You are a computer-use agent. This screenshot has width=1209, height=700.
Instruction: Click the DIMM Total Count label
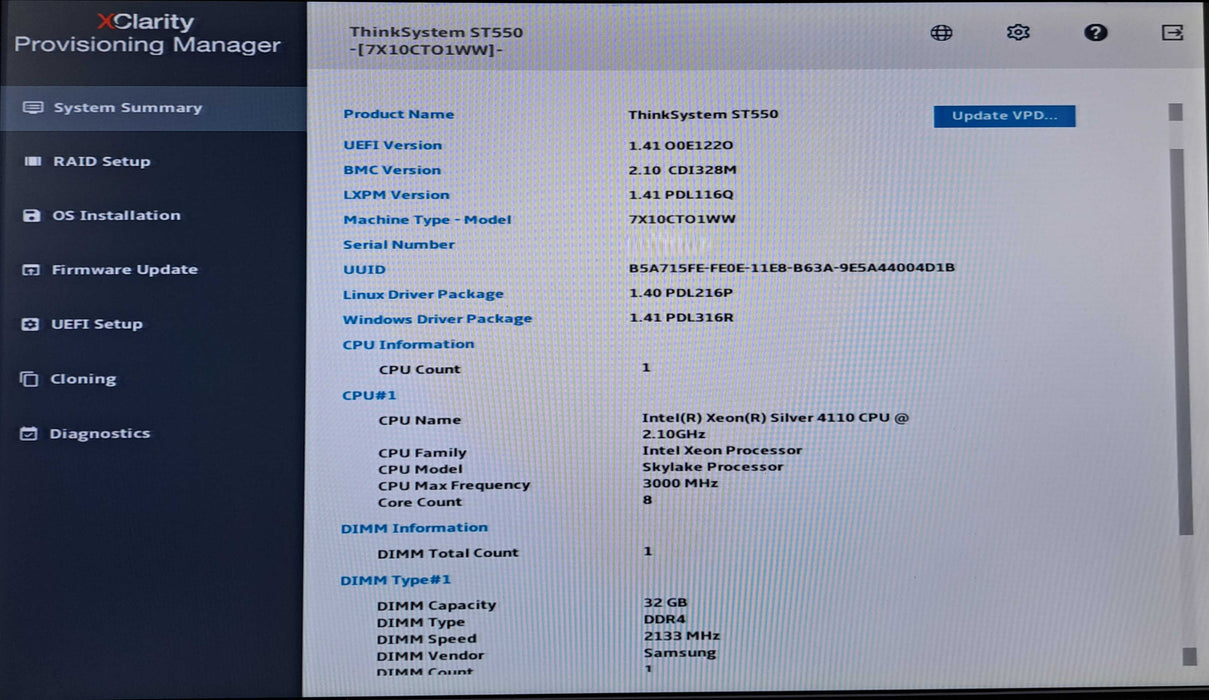pos(448,553)
